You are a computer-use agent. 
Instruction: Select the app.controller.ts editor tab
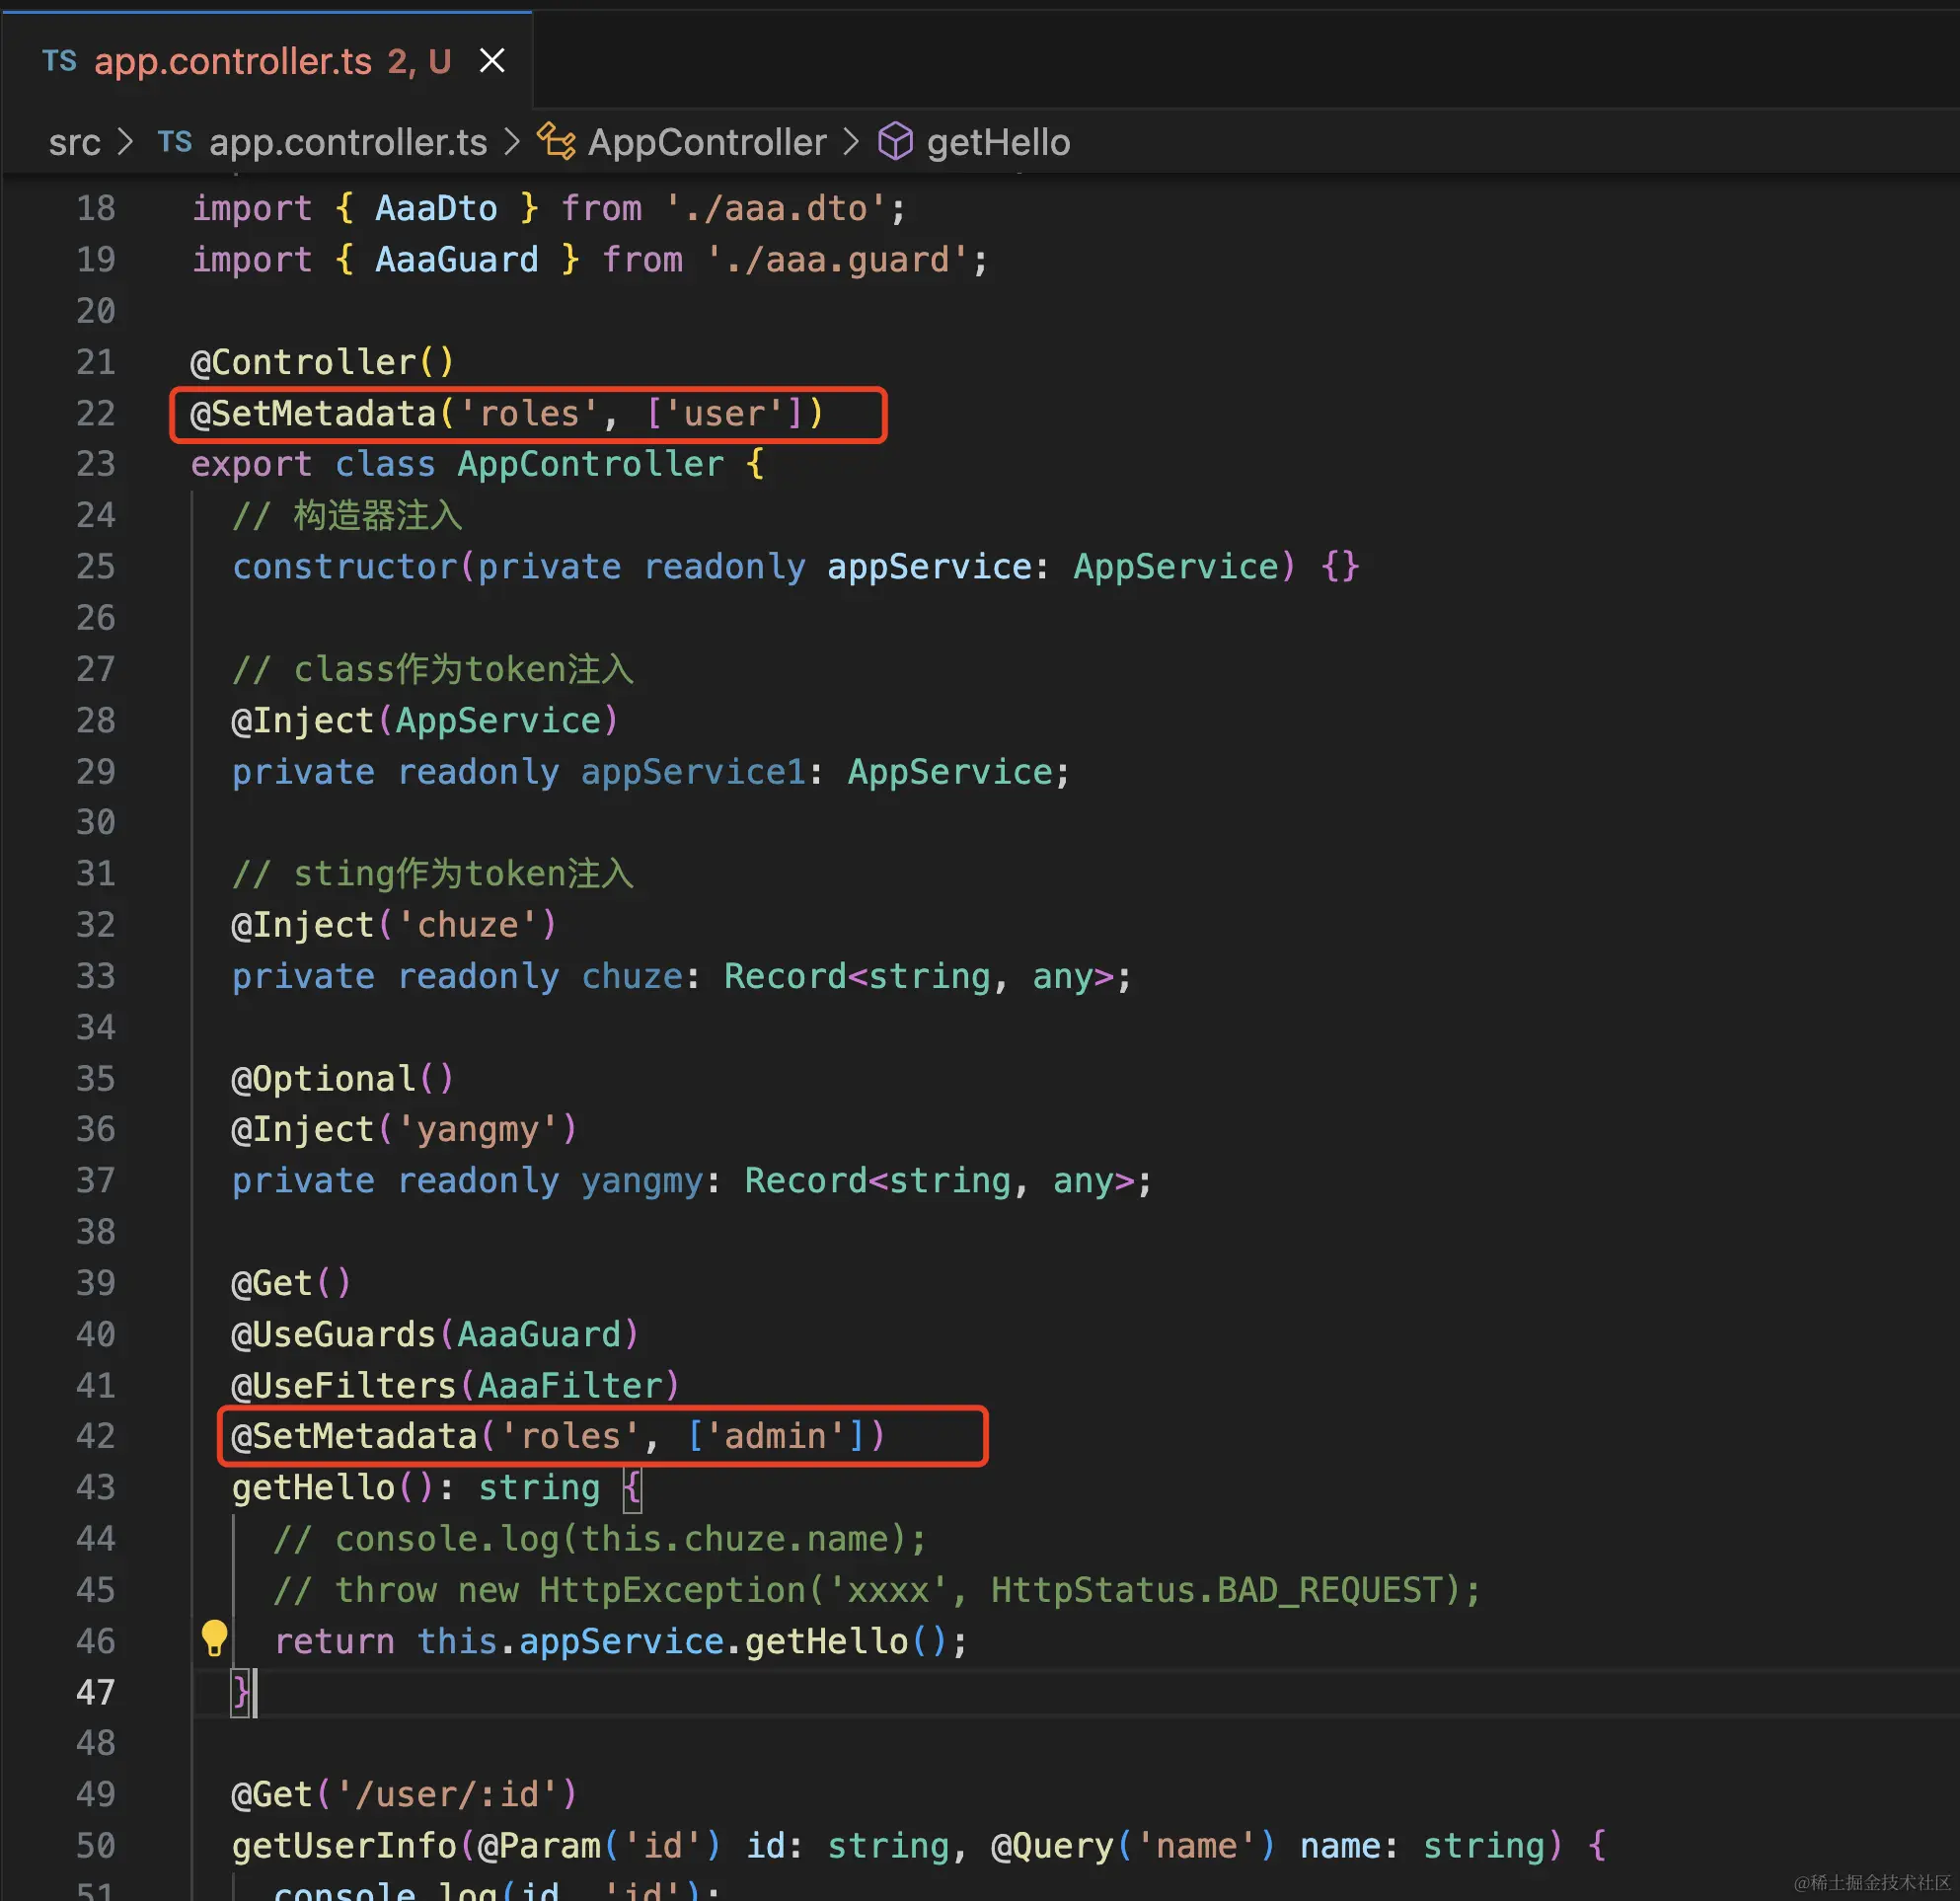click(x=232, y=62)
